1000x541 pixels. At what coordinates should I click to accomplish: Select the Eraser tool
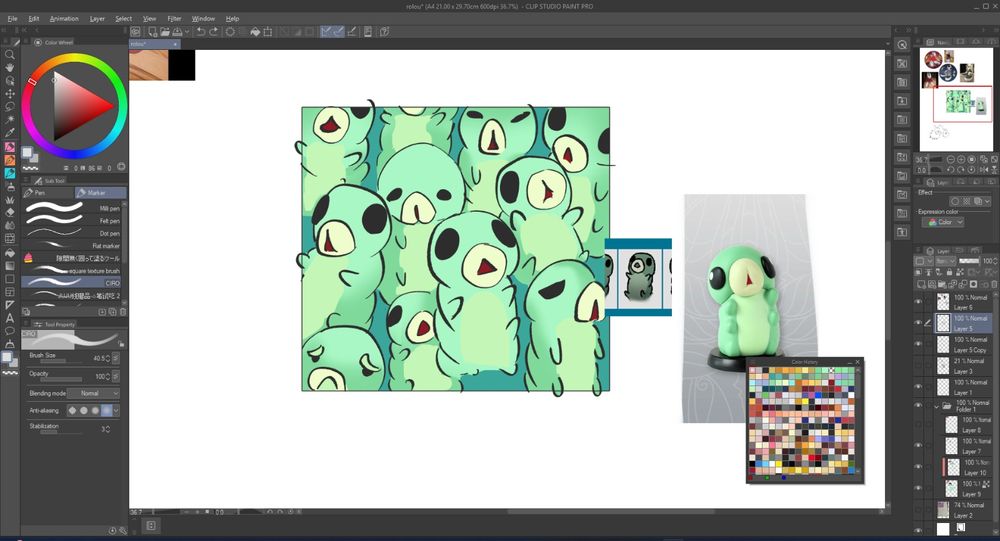point(10,212)
